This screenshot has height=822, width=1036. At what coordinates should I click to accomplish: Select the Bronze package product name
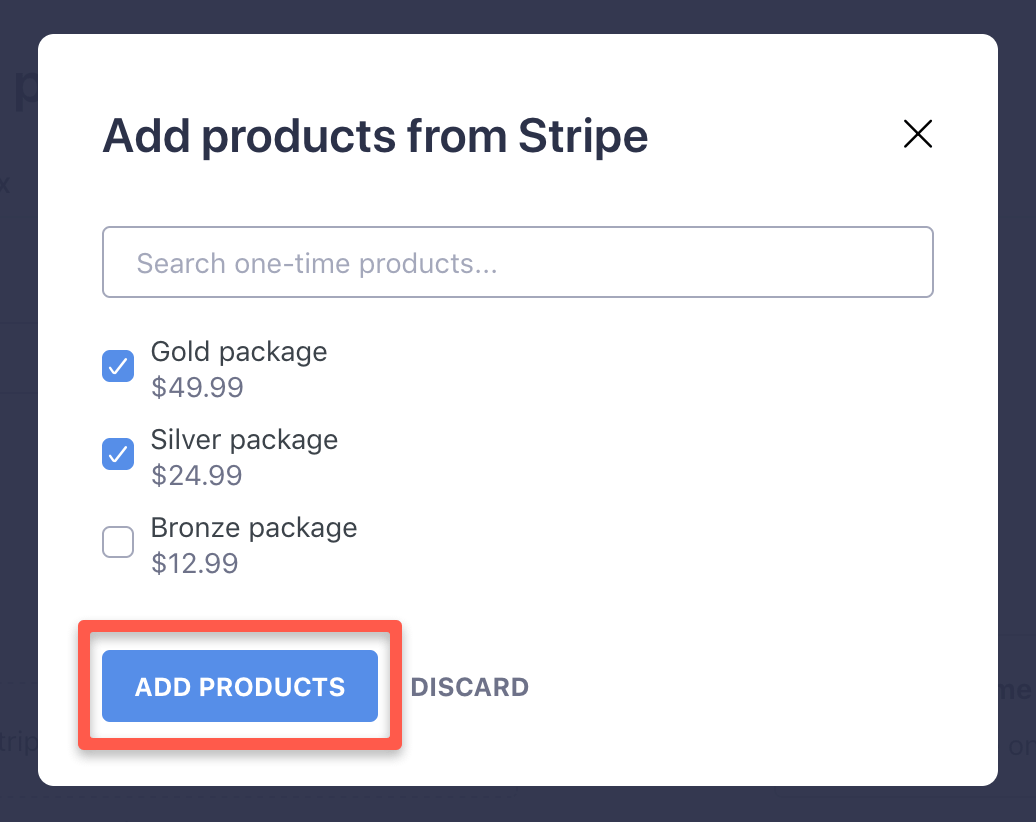click(x=253, y=528)
